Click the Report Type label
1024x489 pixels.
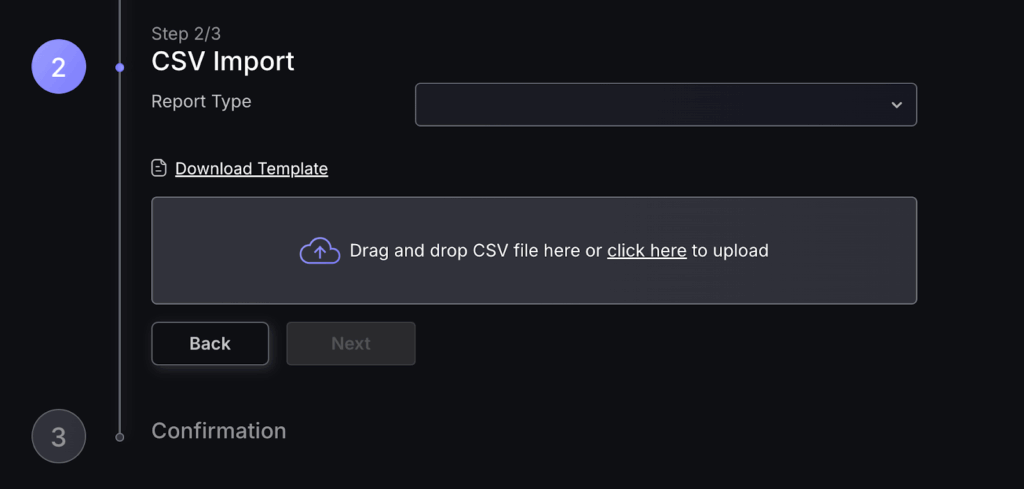tap(201, 101)
